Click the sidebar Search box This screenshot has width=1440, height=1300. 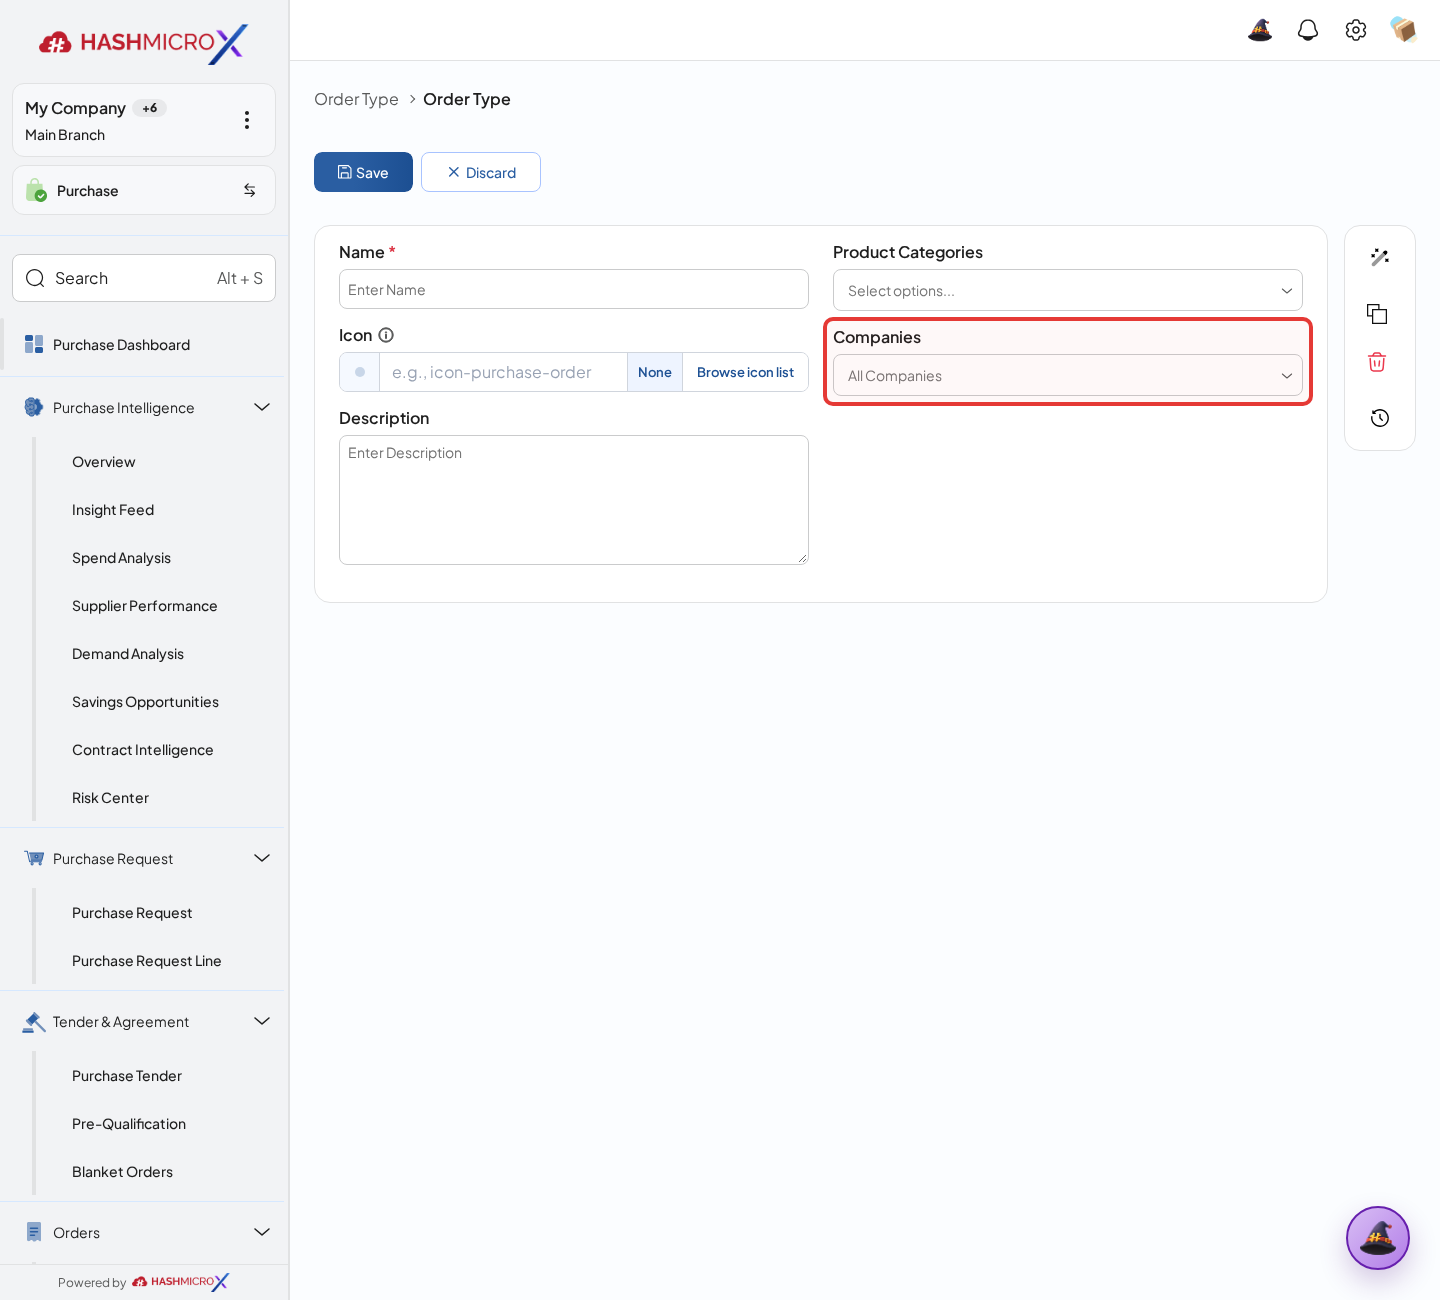click(144, 278)
